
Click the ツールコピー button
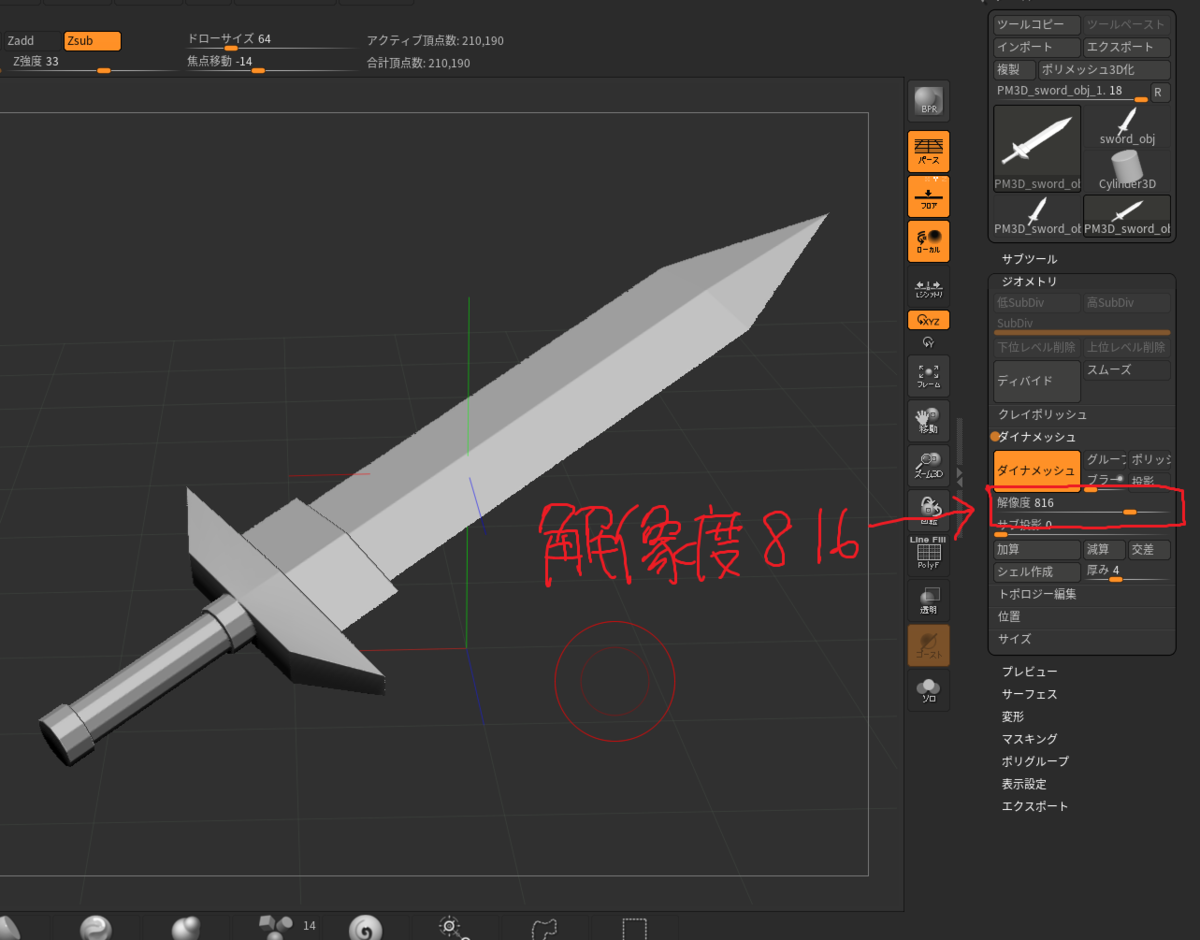click(x=1037, y=25)
